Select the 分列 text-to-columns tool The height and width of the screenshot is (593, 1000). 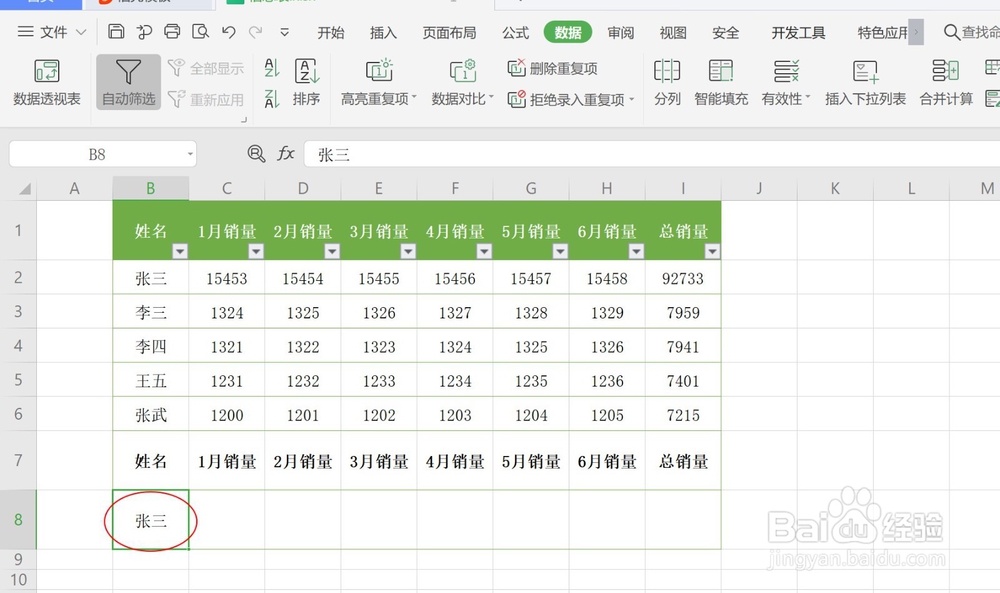(666, 81)
